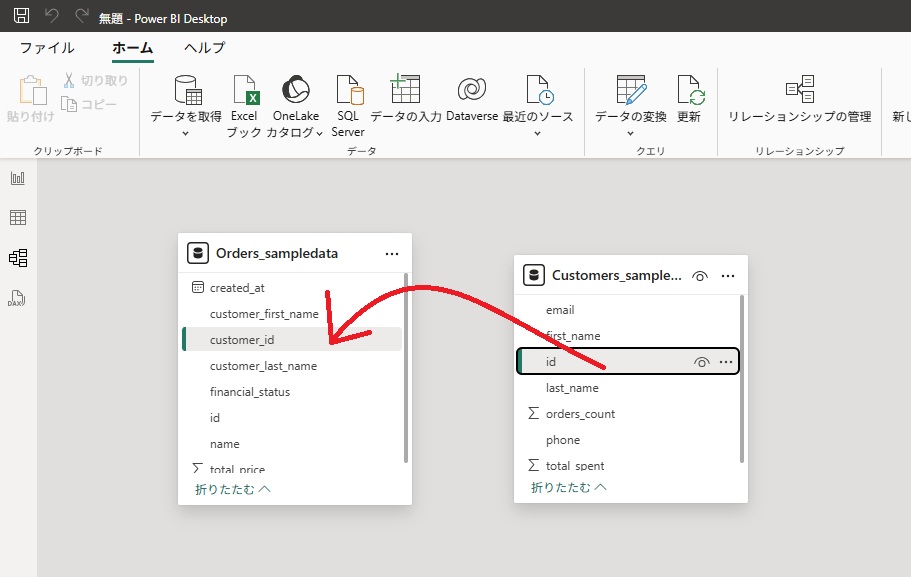This screenshot has height=577, width=911.
Task: Click the Undo arrow in title bar
Action: tap(52, 16)
